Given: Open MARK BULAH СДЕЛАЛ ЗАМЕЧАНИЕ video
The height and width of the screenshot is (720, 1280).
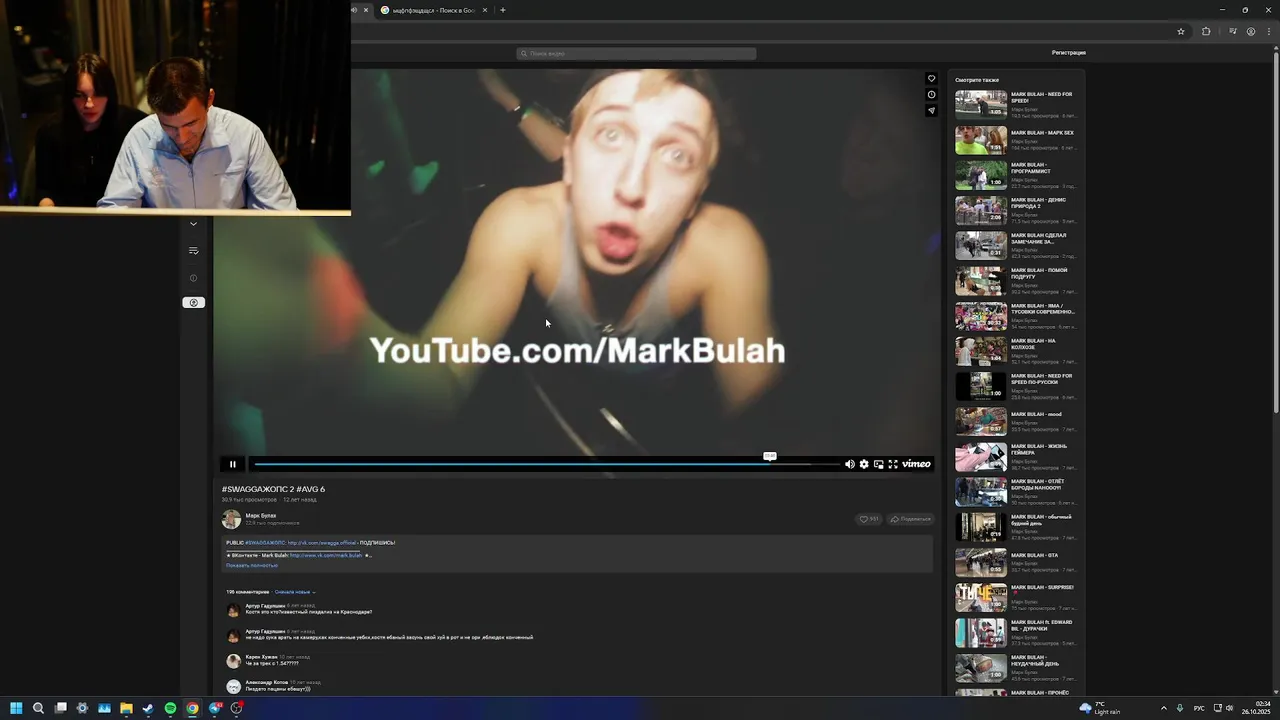Looking at the screenshot, I should [x=1015, y=245].
